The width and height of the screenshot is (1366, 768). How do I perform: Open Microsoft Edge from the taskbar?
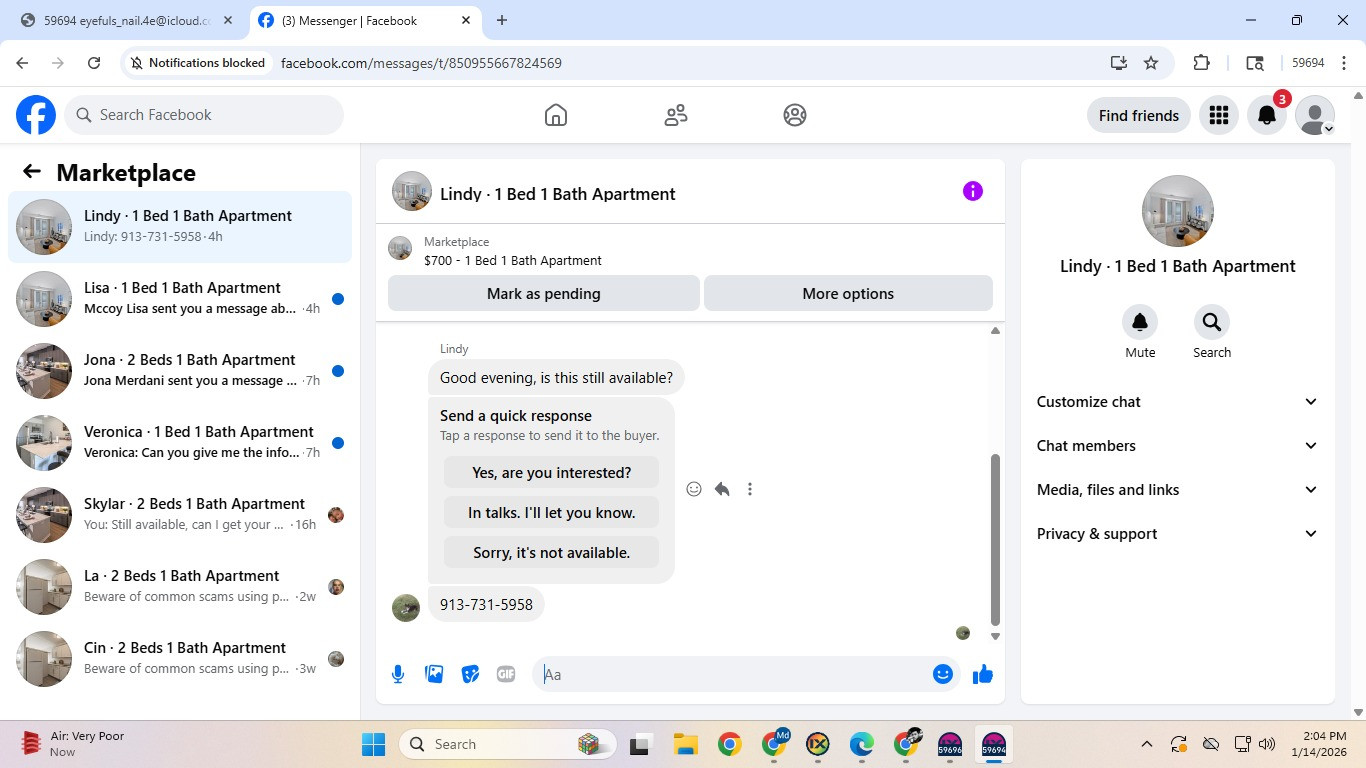click(x=862, y=744)
